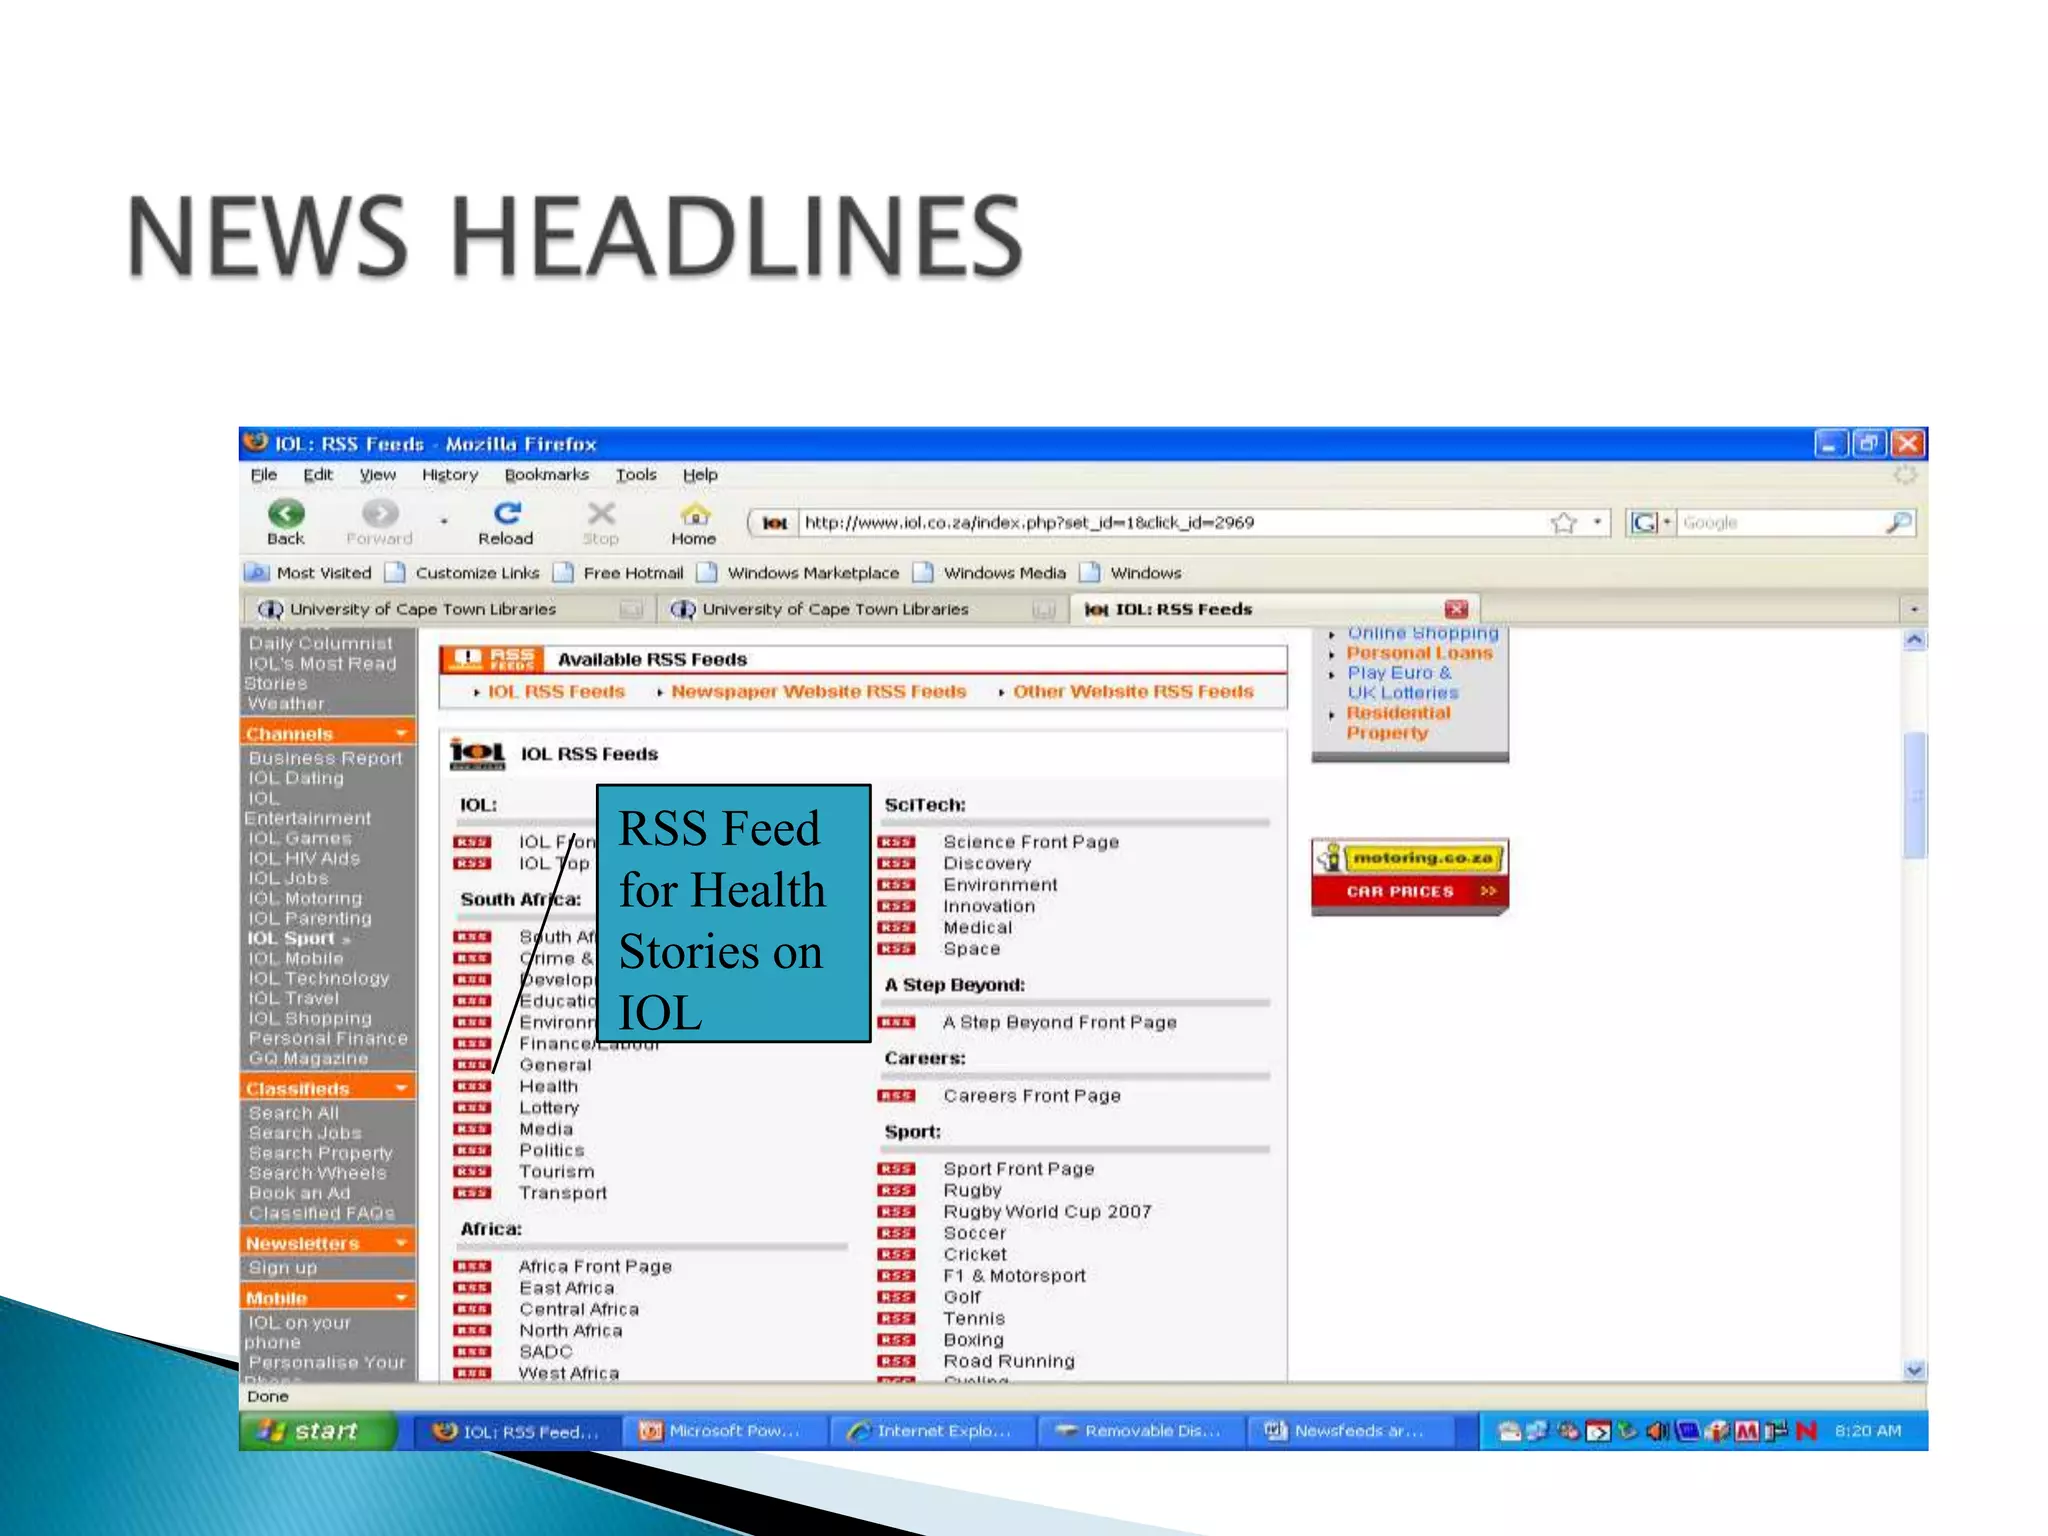Collapse the Channels sidebar section
2048x1536 pixels.
click(x=401, y=734)
